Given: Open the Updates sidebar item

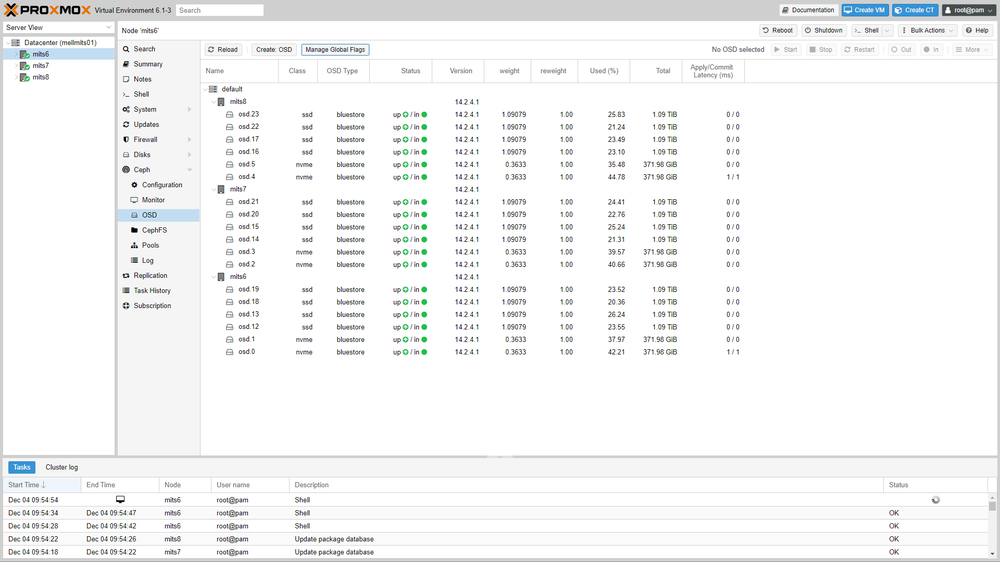Looking at the screenshot, I should [146, 125].
